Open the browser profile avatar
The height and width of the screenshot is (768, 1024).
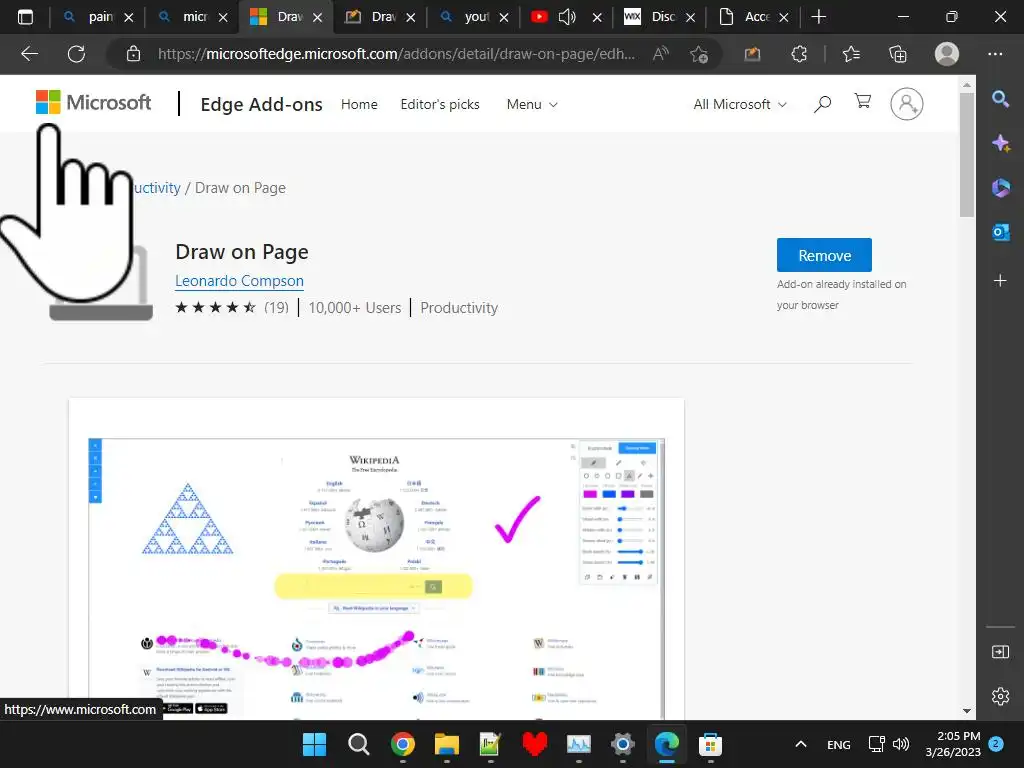947,54
